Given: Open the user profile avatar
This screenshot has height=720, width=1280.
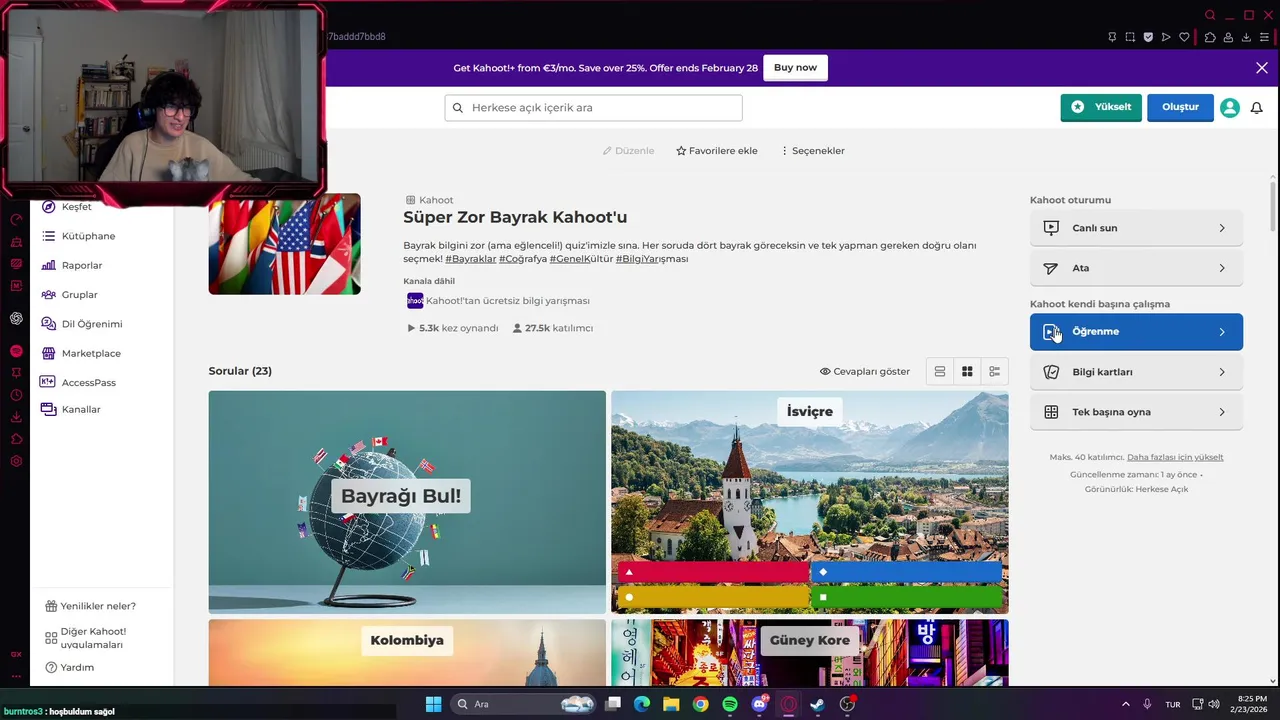Looking at the screenshot, I should (1230, 107).
